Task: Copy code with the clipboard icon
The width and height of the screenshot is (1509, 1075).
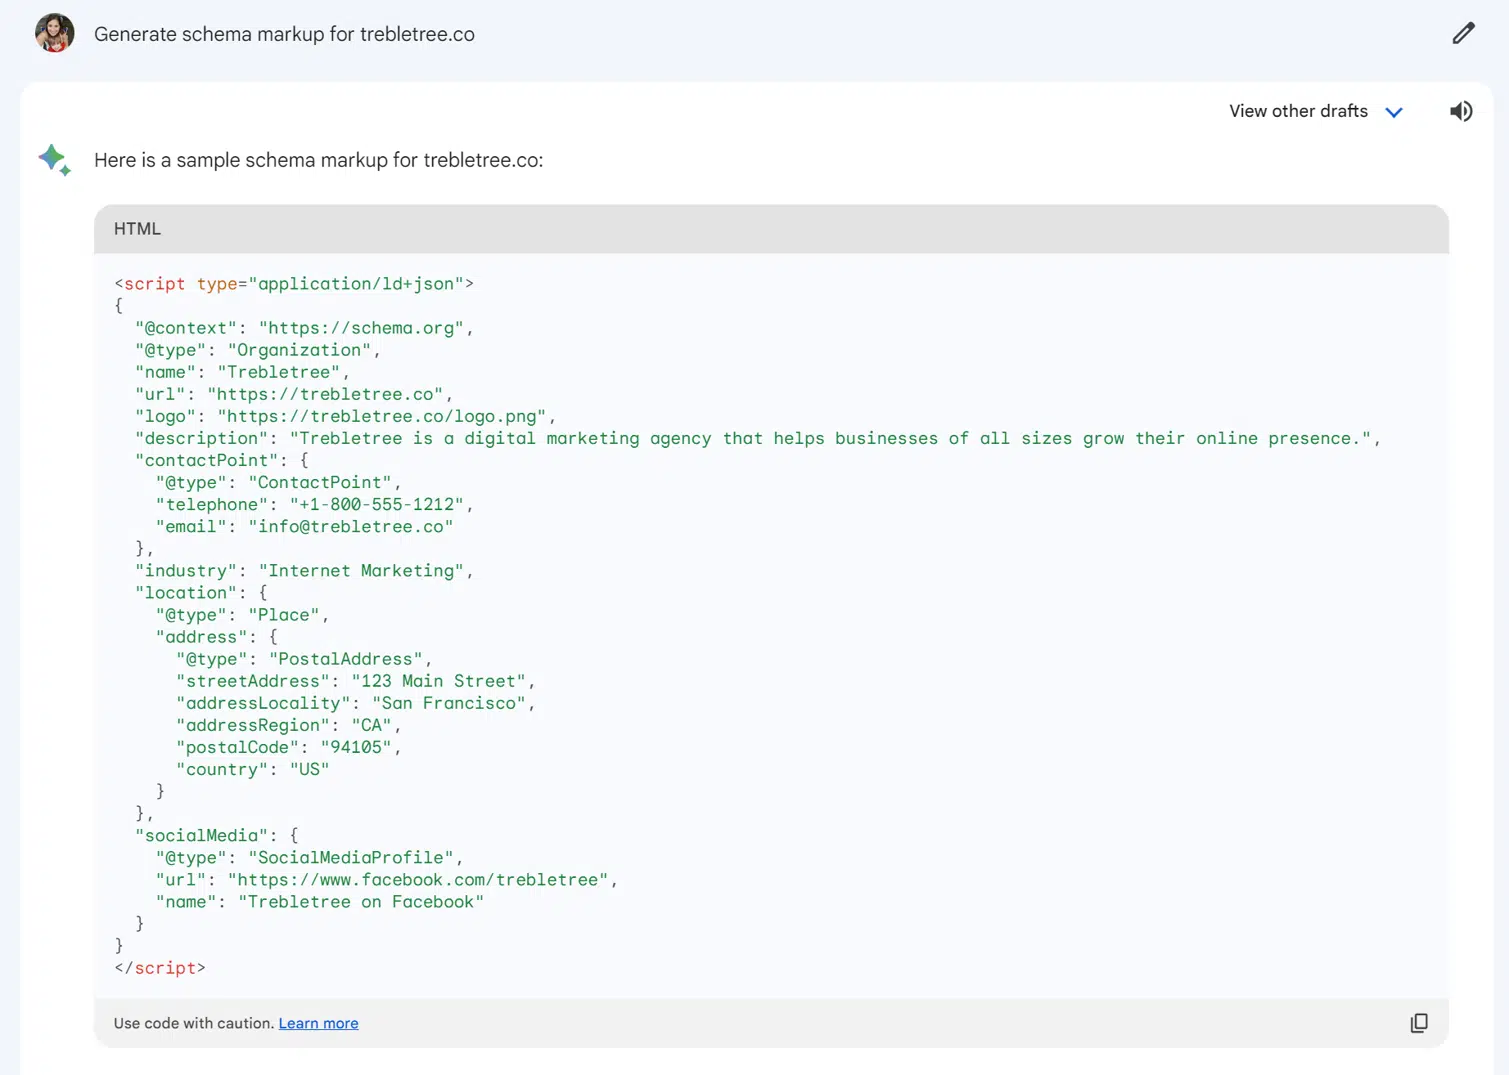Action: [1419, 1023]
